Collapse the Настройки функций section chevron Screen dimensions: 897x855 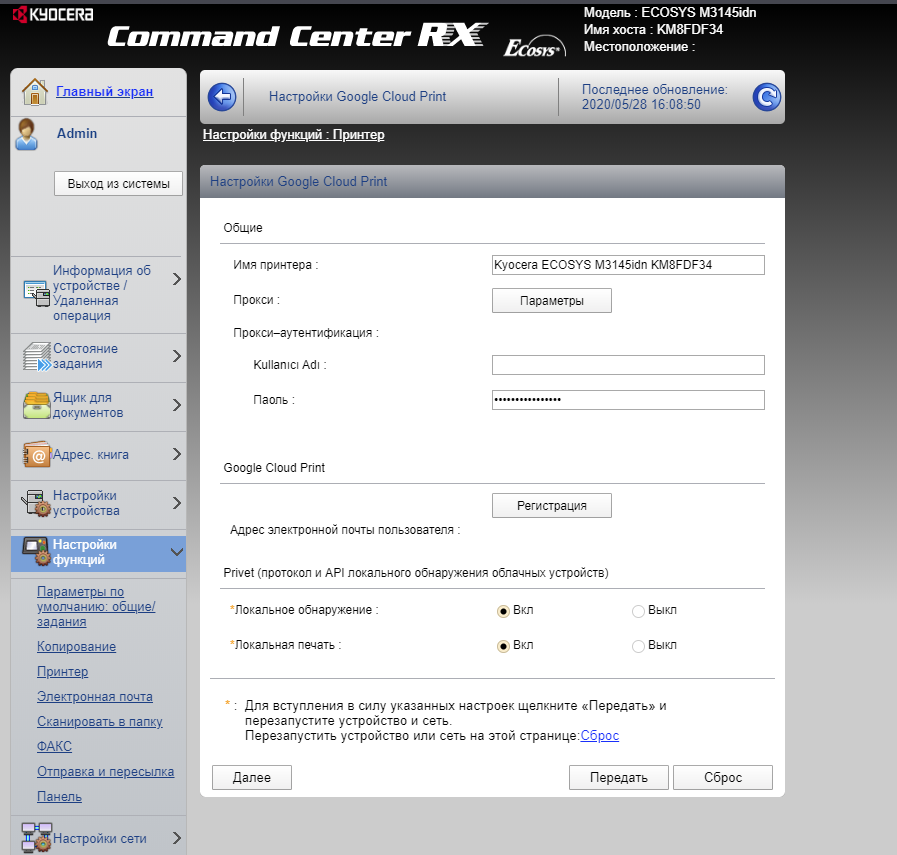176,552
